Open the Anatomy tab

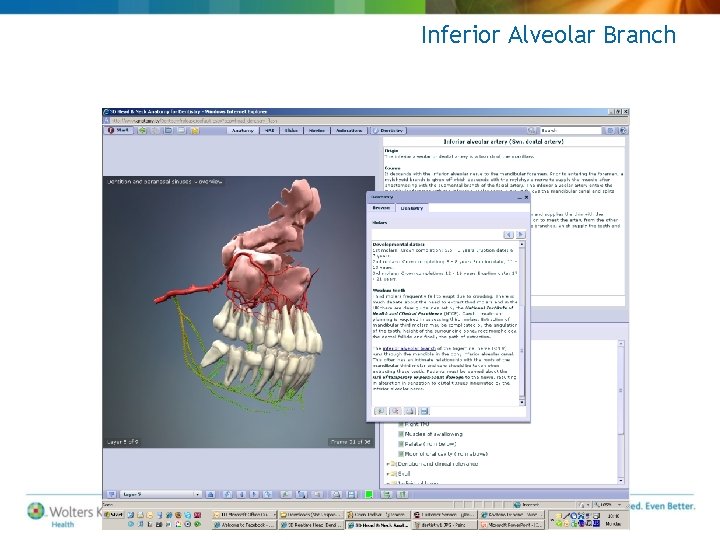click(x=243, y=131)
